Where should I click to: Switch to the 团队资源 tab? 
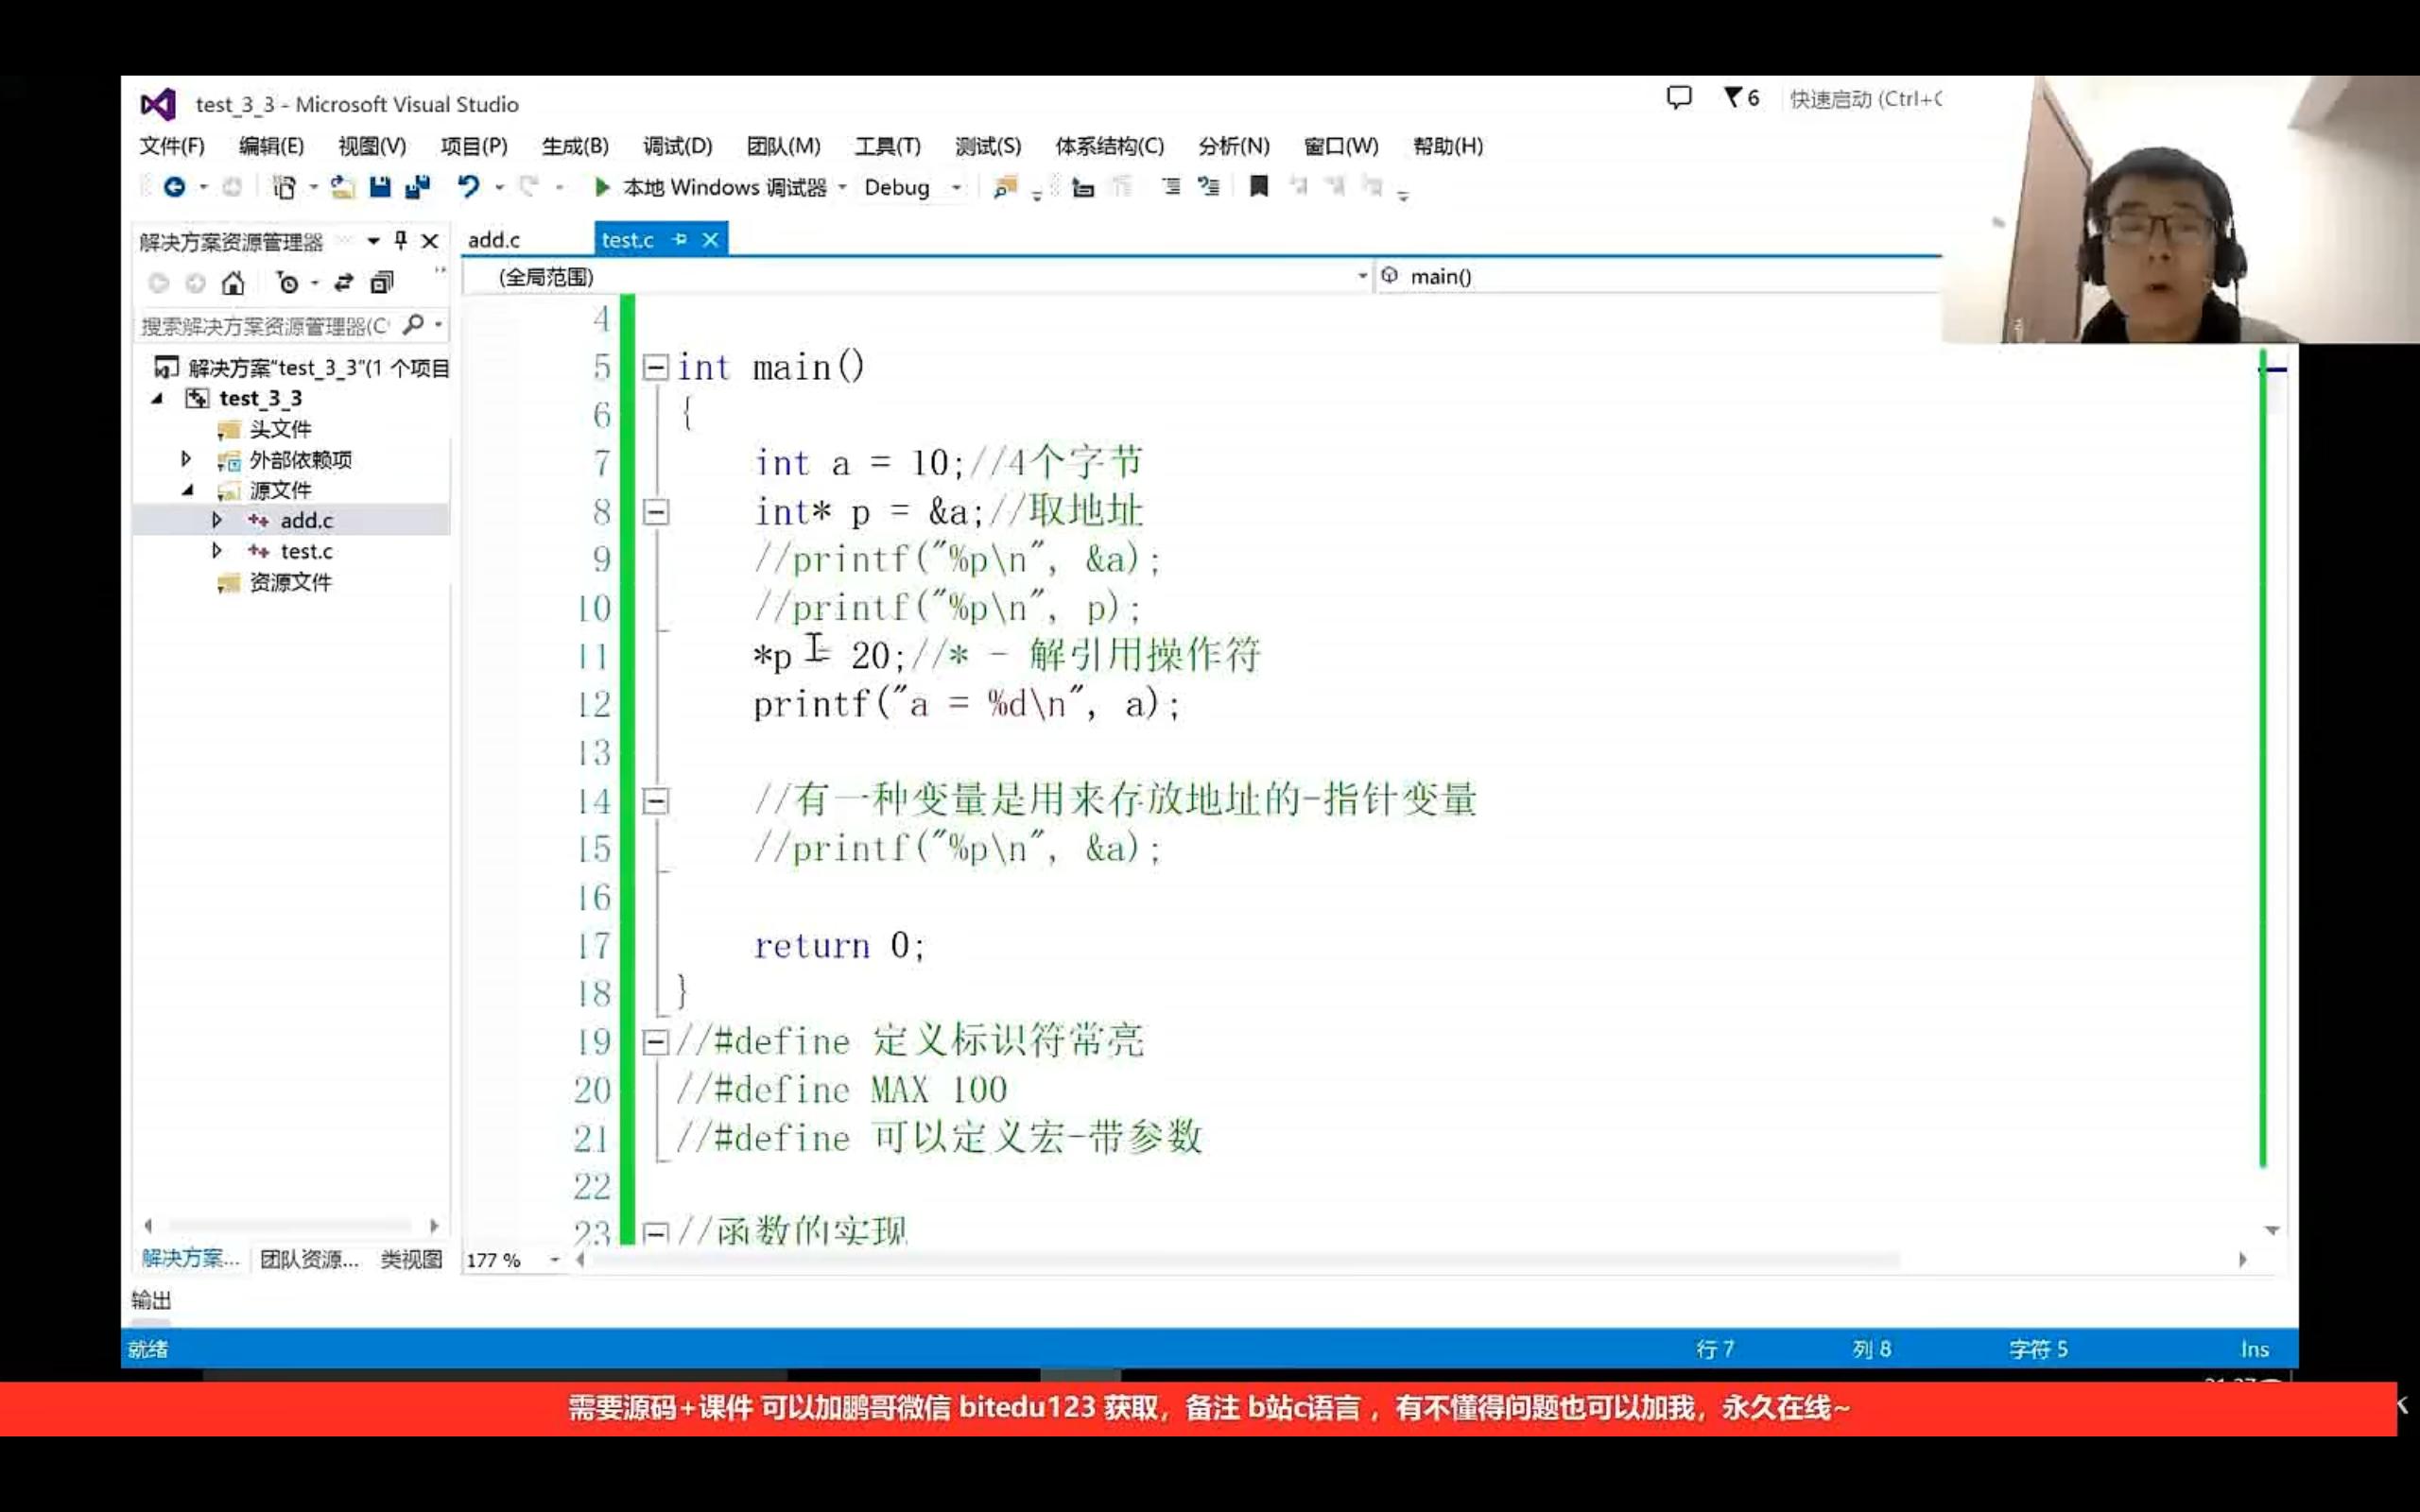click(x=309, y=1259)
